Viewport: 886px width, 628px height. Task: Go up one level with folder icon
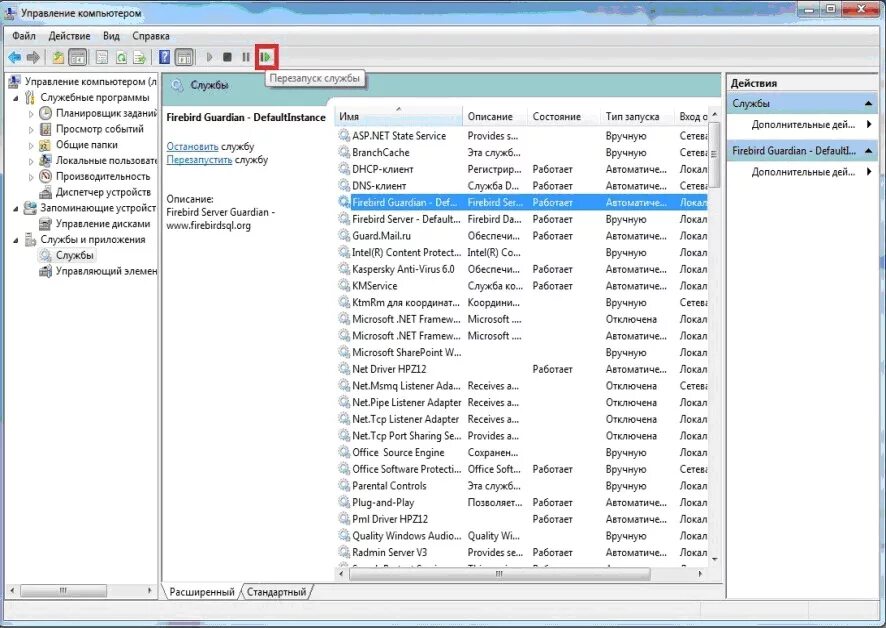click(58, 57)
